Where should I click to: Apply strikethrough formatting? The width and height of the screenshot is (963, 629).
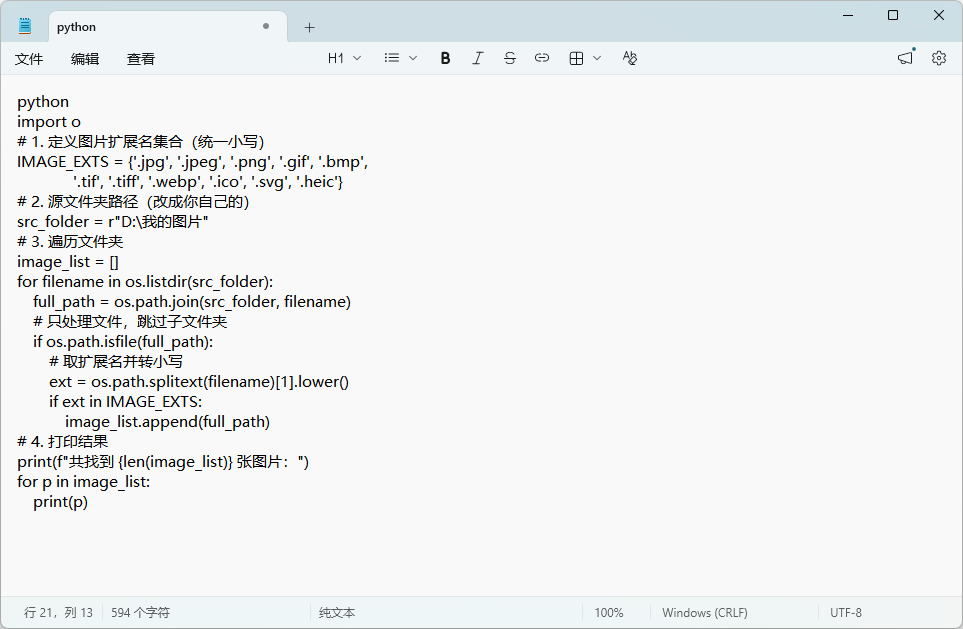pyautogui.click(x=509, y=58)
